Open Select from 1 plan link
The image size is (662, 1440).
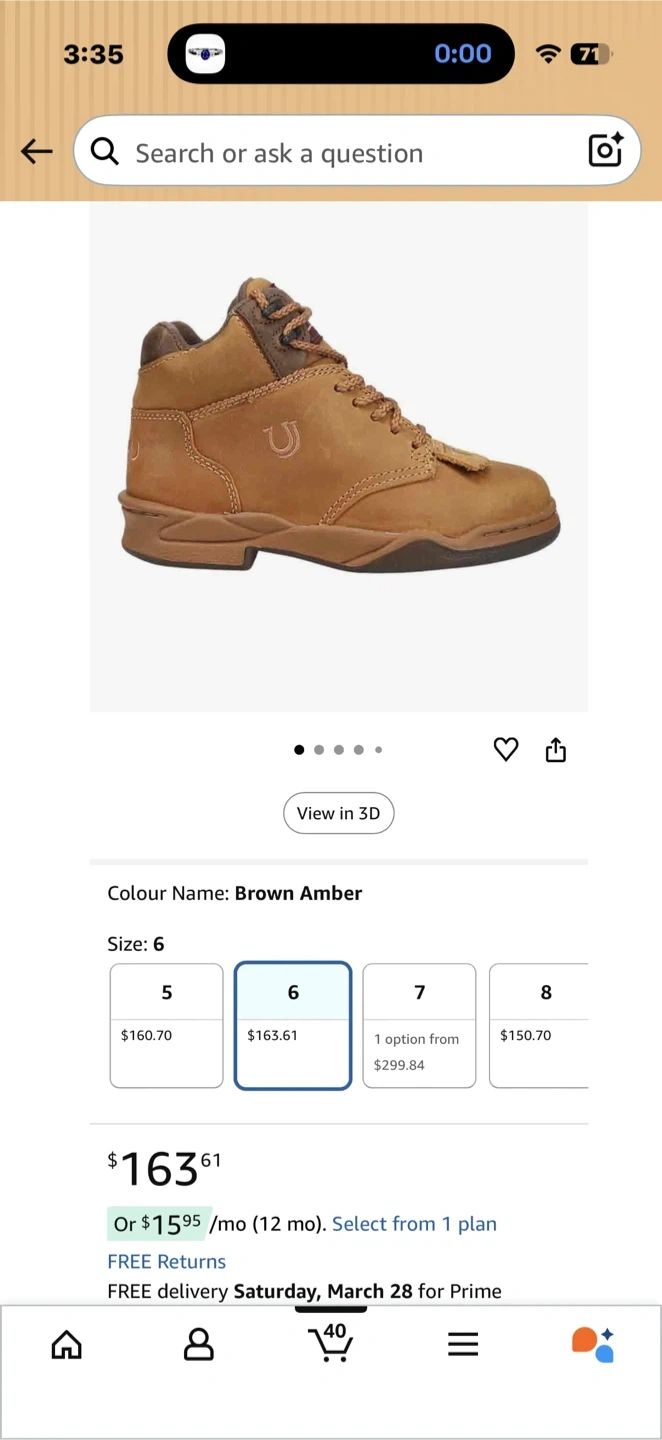414,1224
